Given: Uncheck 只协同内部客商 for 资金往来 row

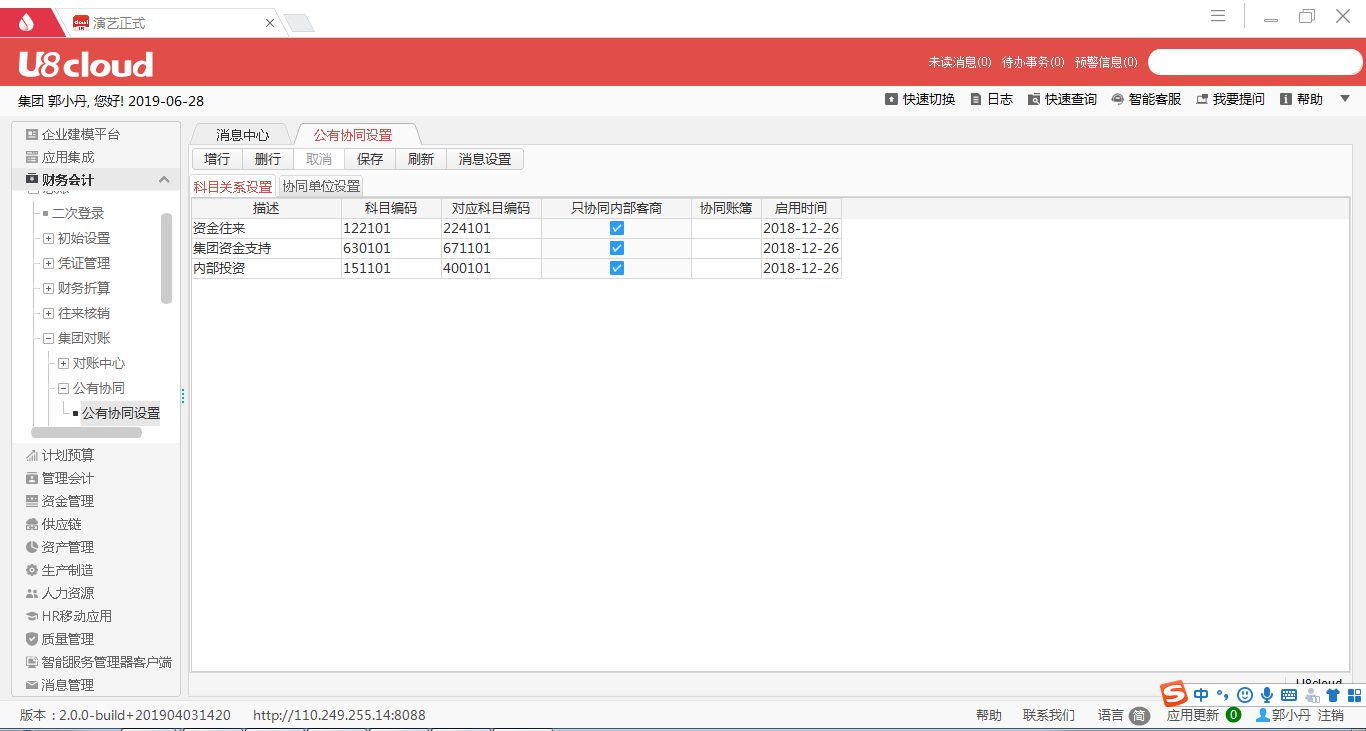Looking at the screenshot, I should coord(617,228).
